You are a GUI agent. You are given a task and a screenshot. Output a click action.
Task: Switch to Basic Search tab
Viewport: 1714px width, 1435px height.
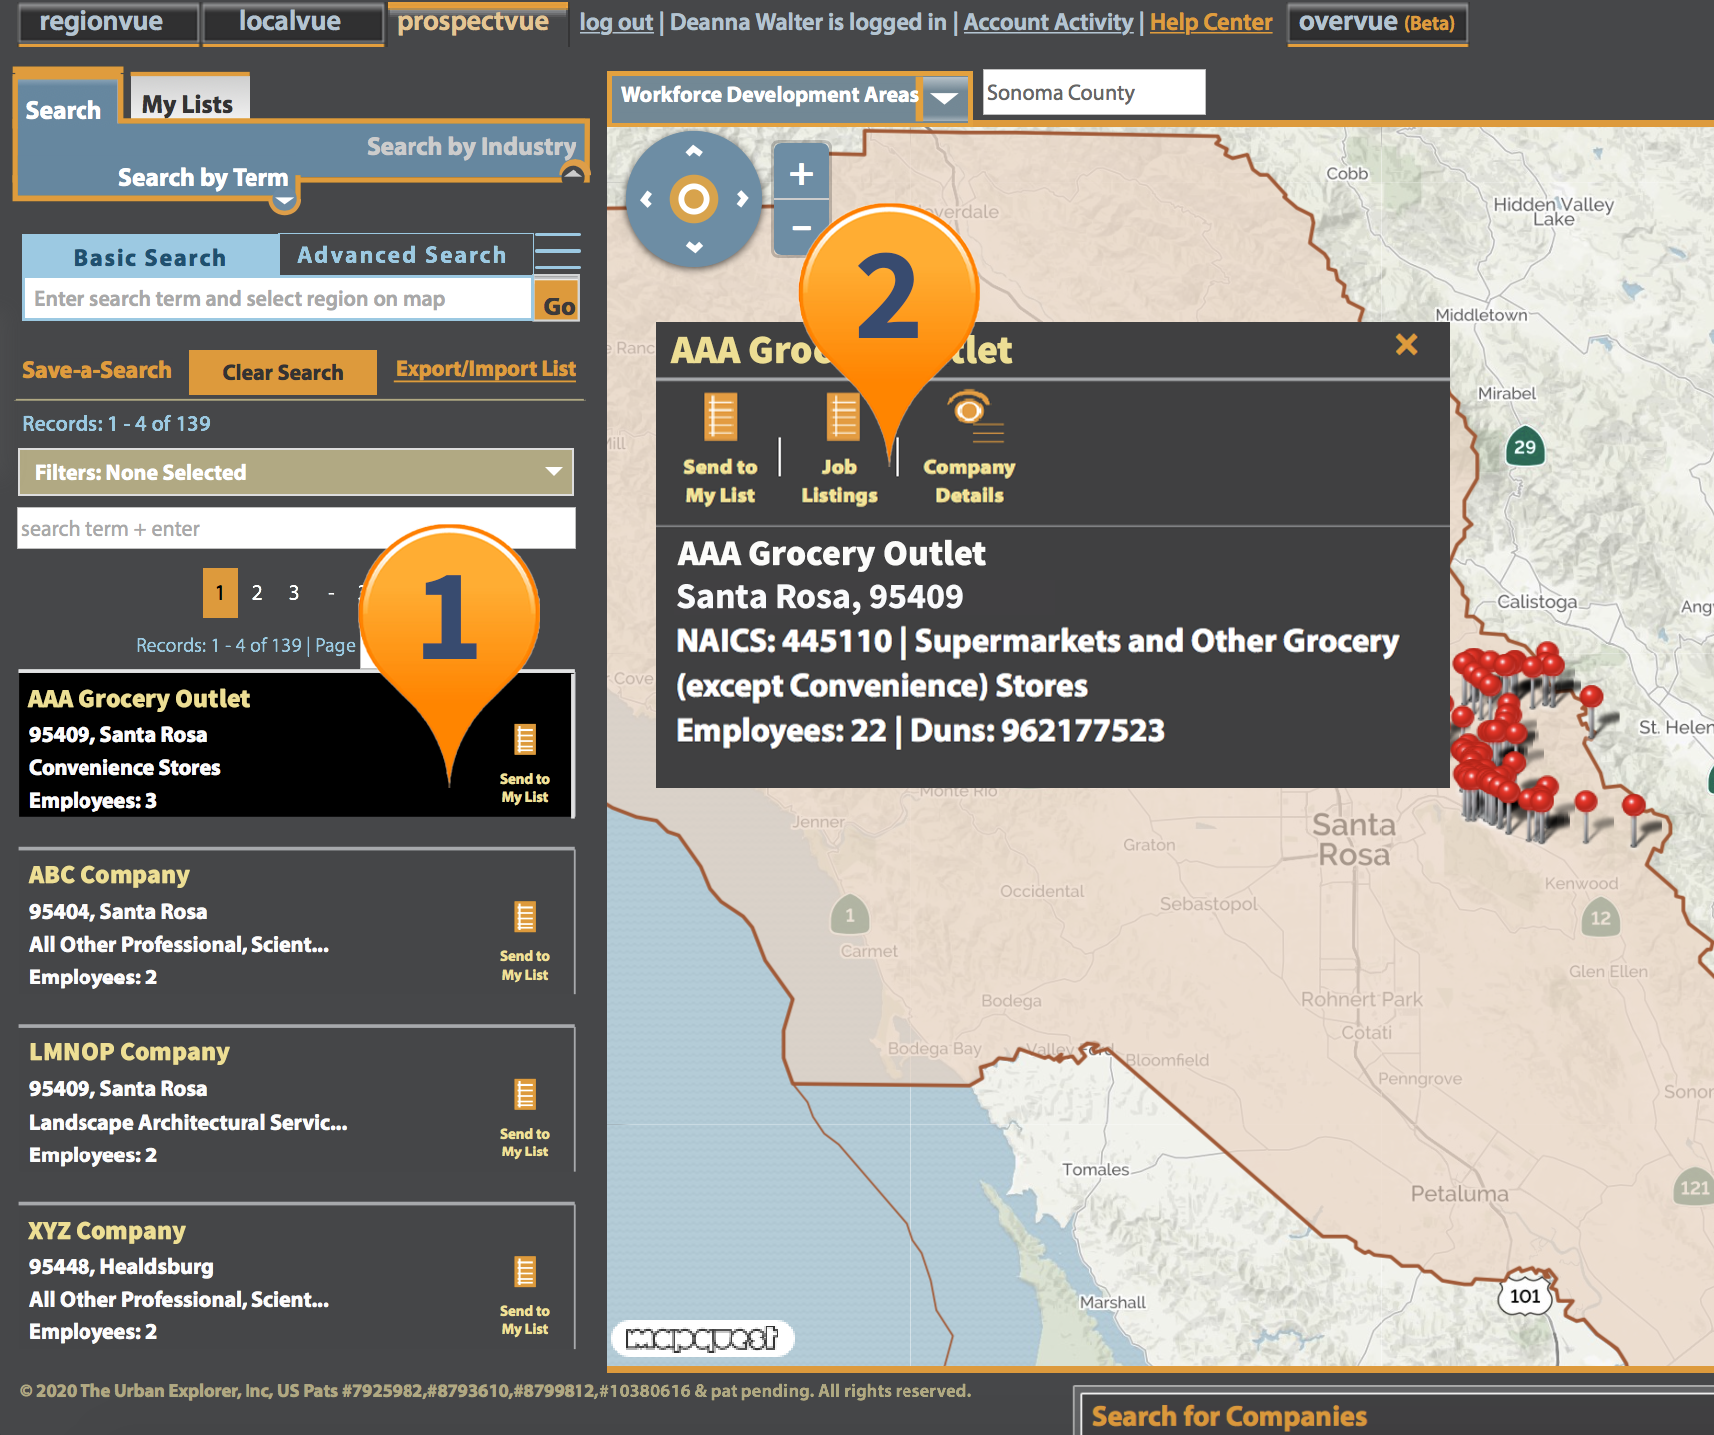[x=150, y=257]
